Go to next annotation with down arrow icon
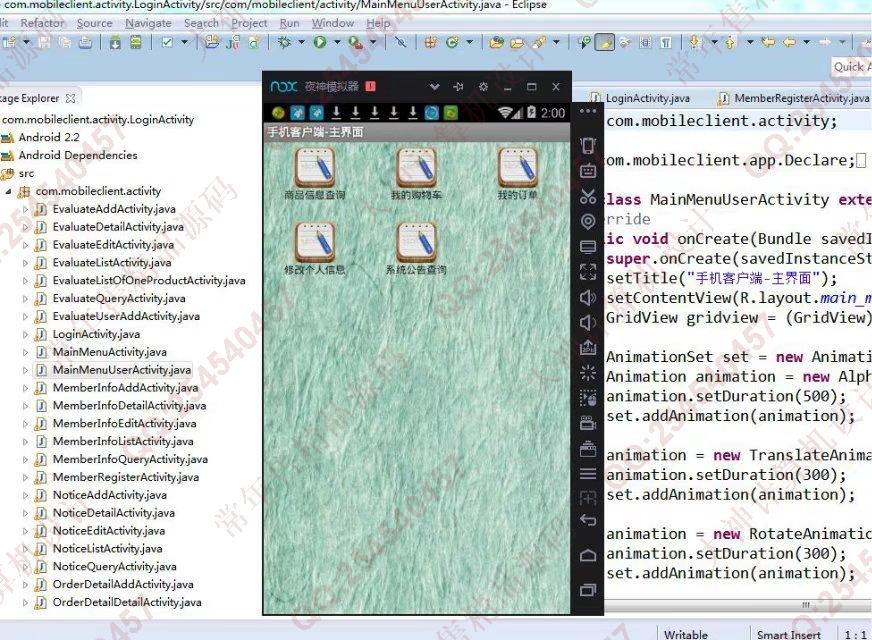 695,42
